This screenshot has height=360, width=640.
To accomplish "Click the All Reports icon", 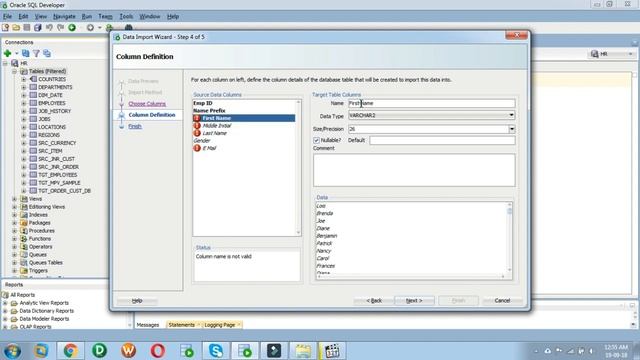I will (5, 295).
